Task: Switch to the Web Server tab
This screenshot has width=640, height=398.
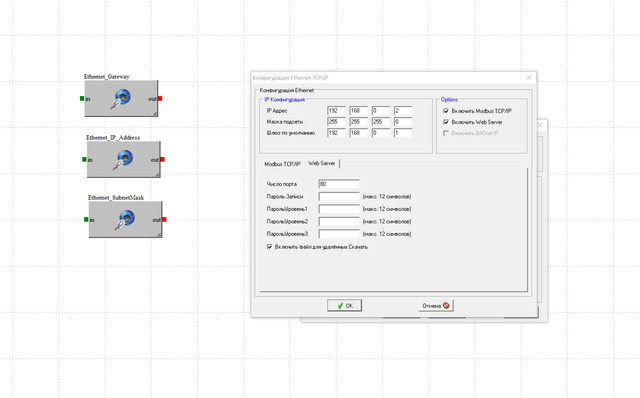Action: pos(322,163)
